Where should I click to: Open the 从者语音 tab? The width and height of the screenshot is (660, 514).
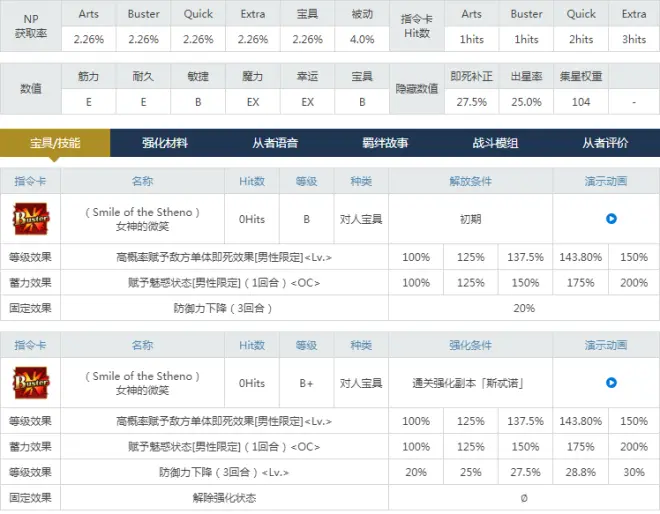[275, 143]
